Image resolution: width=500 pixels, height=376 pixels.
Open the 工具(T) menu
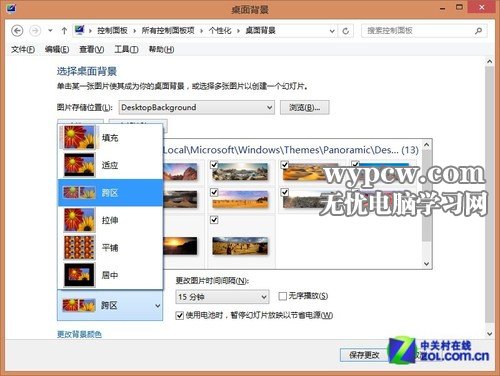(x=126, y=49)
